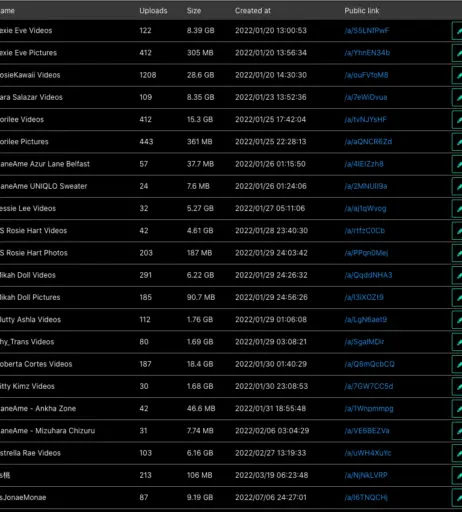The image size is (462, 512).
Task: Click the 2022/07/06 24:27:01 date cell
Action: pos(271,498)
